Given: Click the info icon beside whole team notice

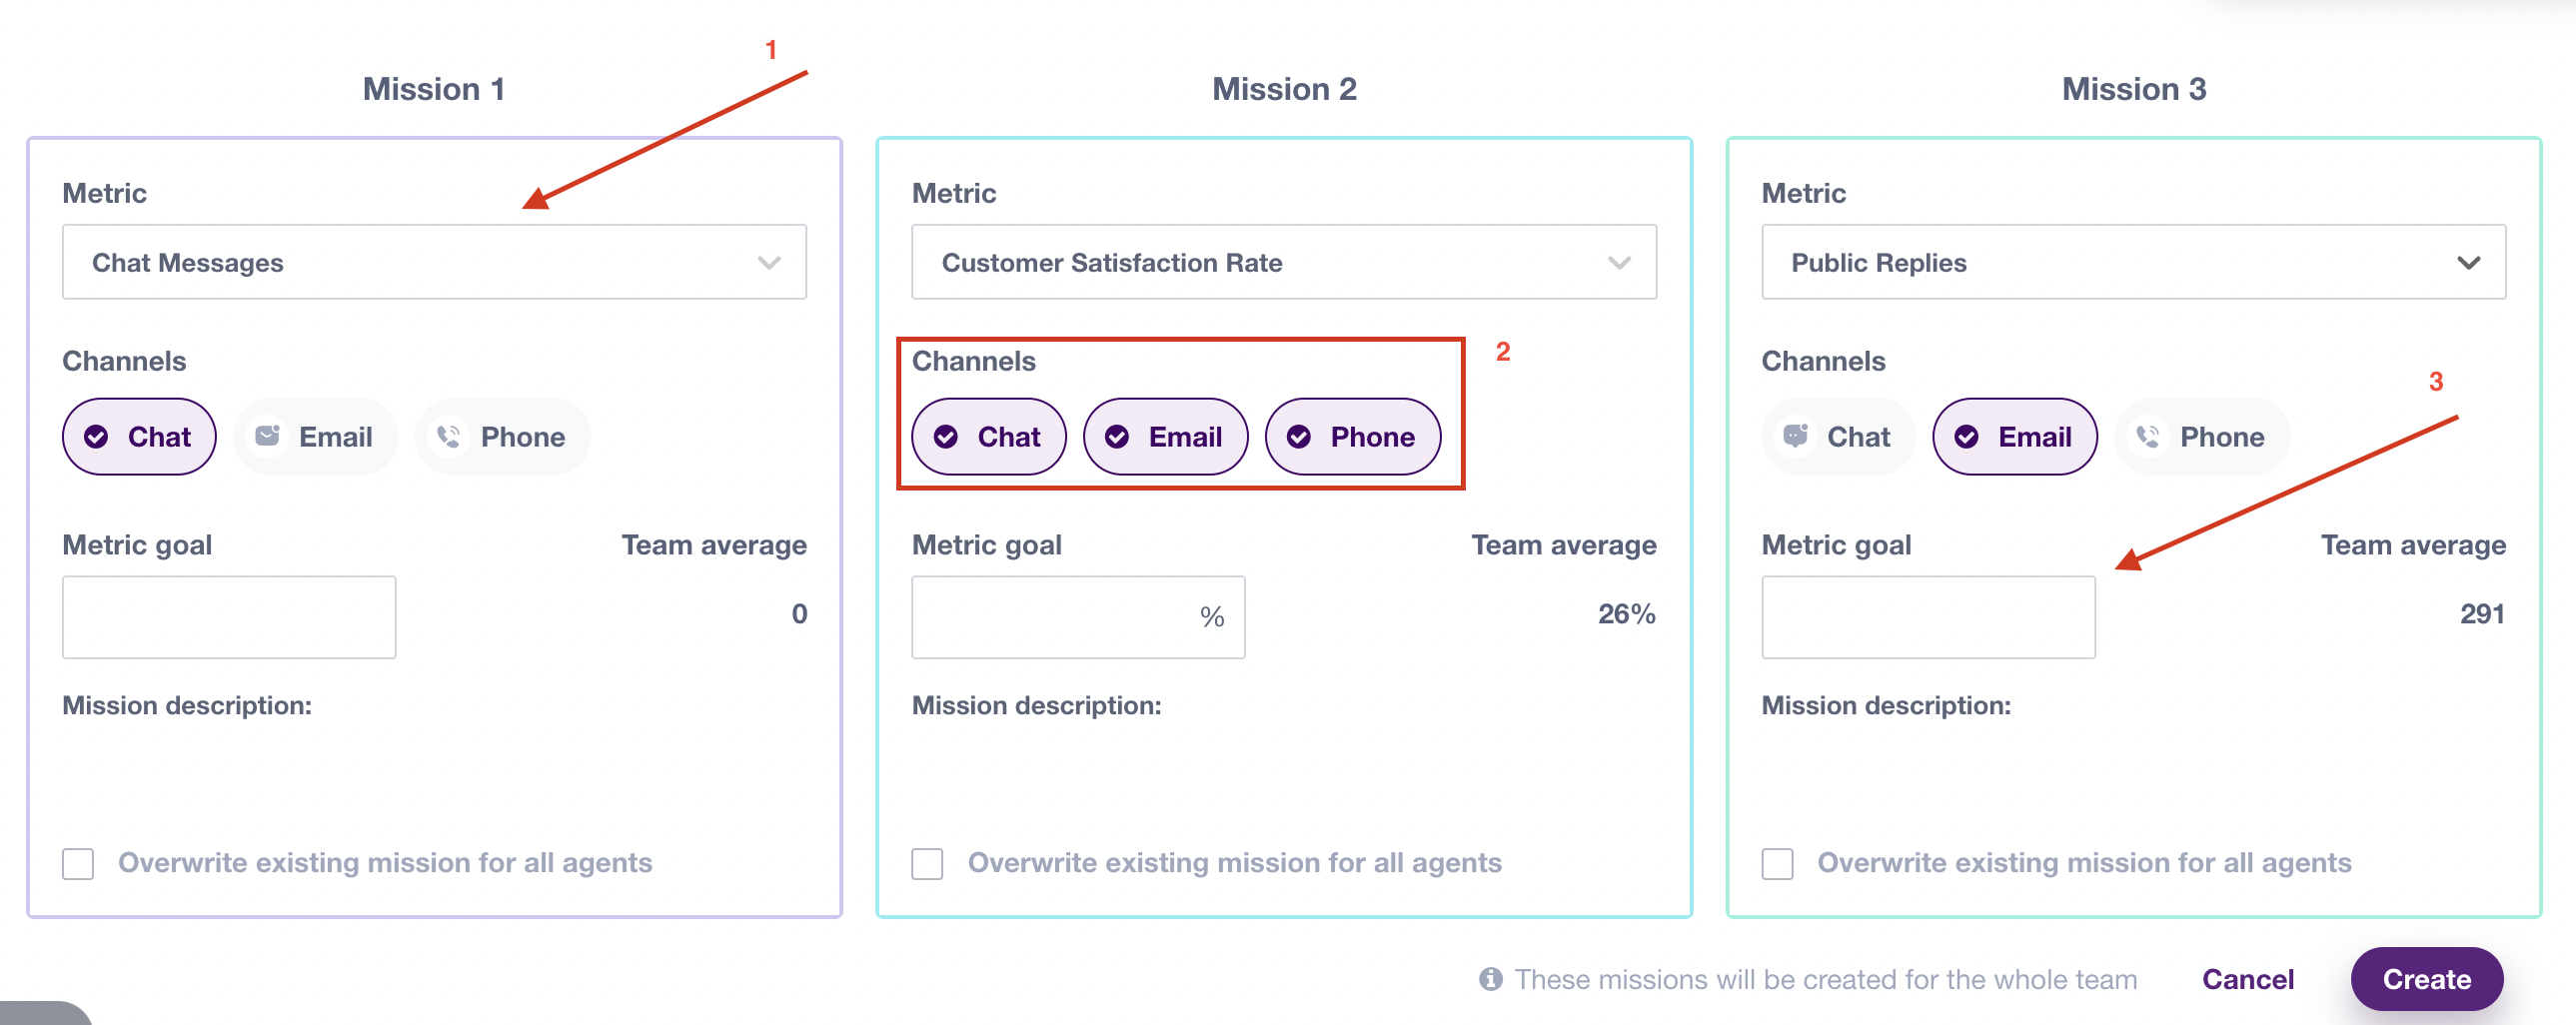Looking at the screenshot, I should (1491, 978).
